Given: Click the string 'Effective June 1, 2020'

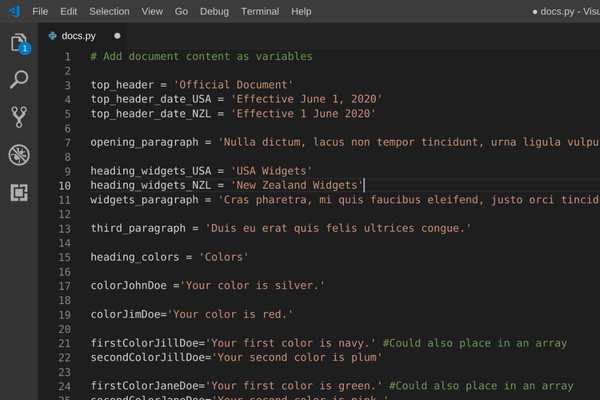Looking at the screenshot, I should click(x=306, y=99).
